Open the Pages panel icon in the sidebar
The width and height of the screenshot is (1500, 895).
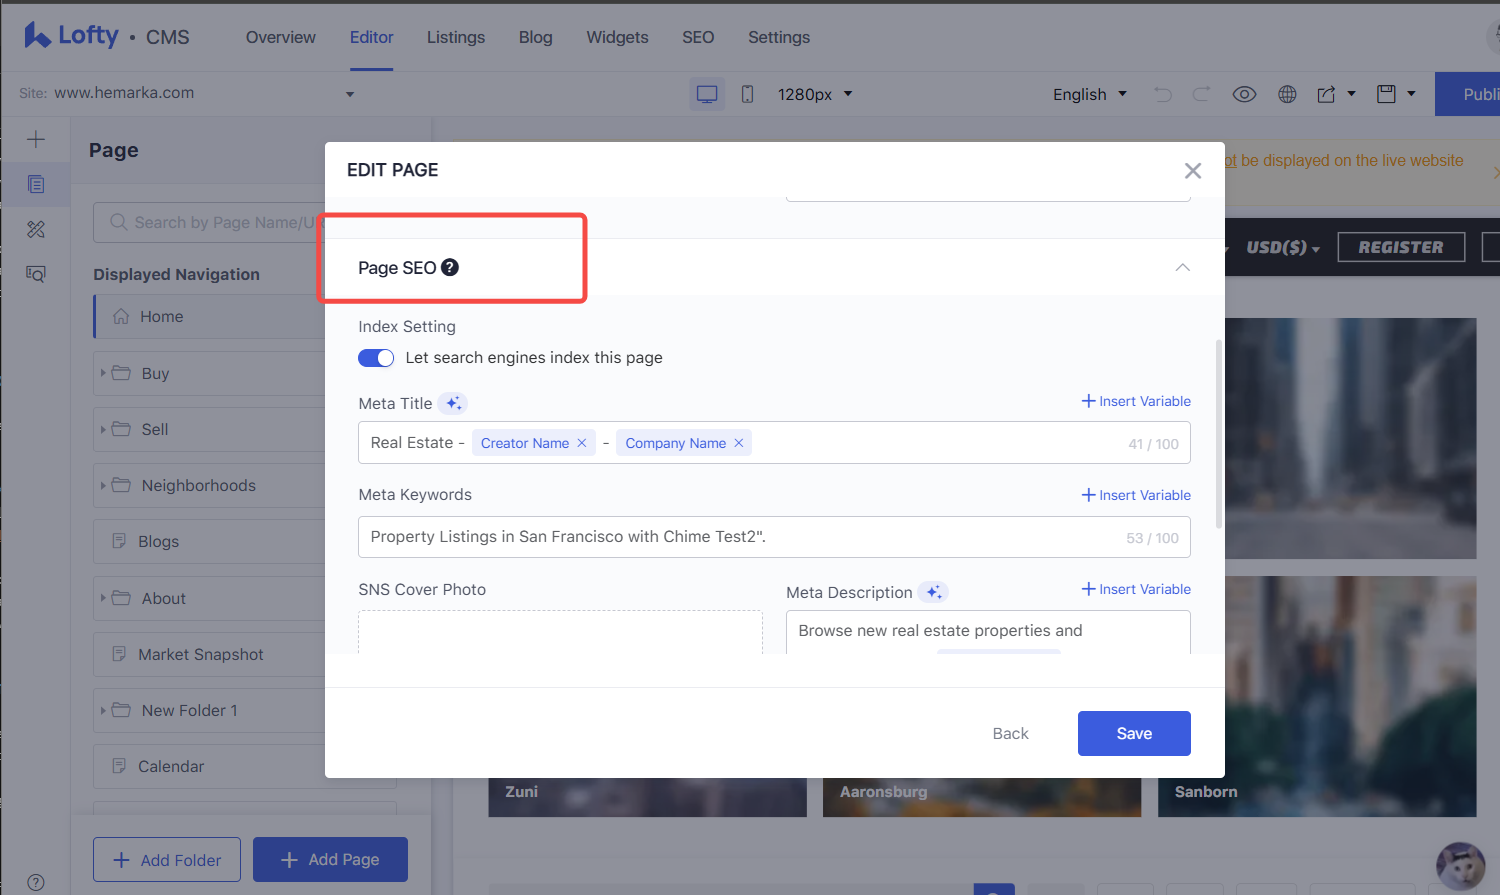pyautogui.click(x=36, y=184)
